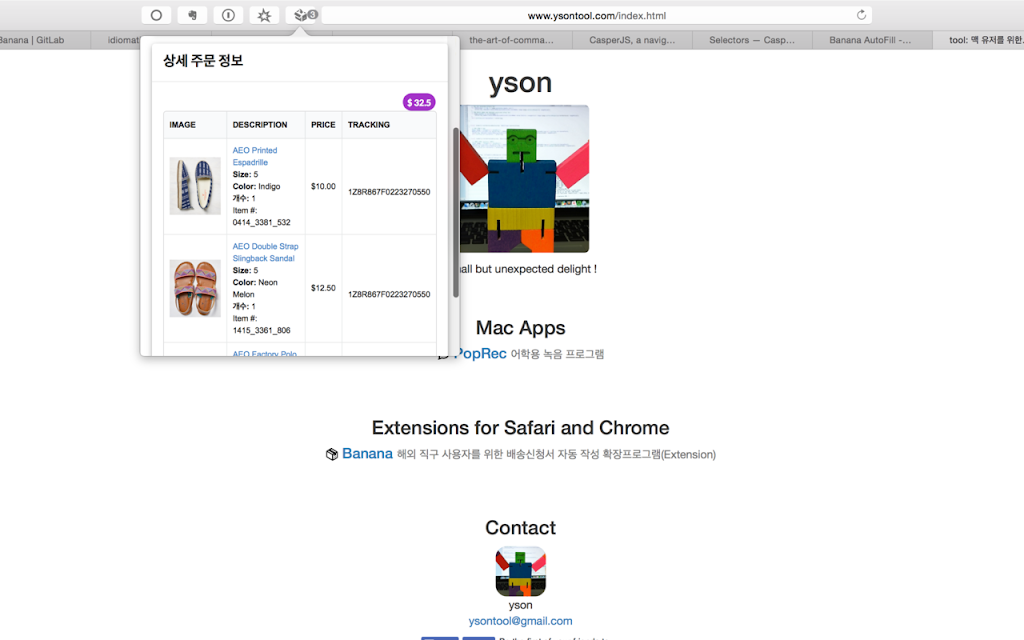
Task: Click item number 1415_3361_806
Action: tap(261, 330)
